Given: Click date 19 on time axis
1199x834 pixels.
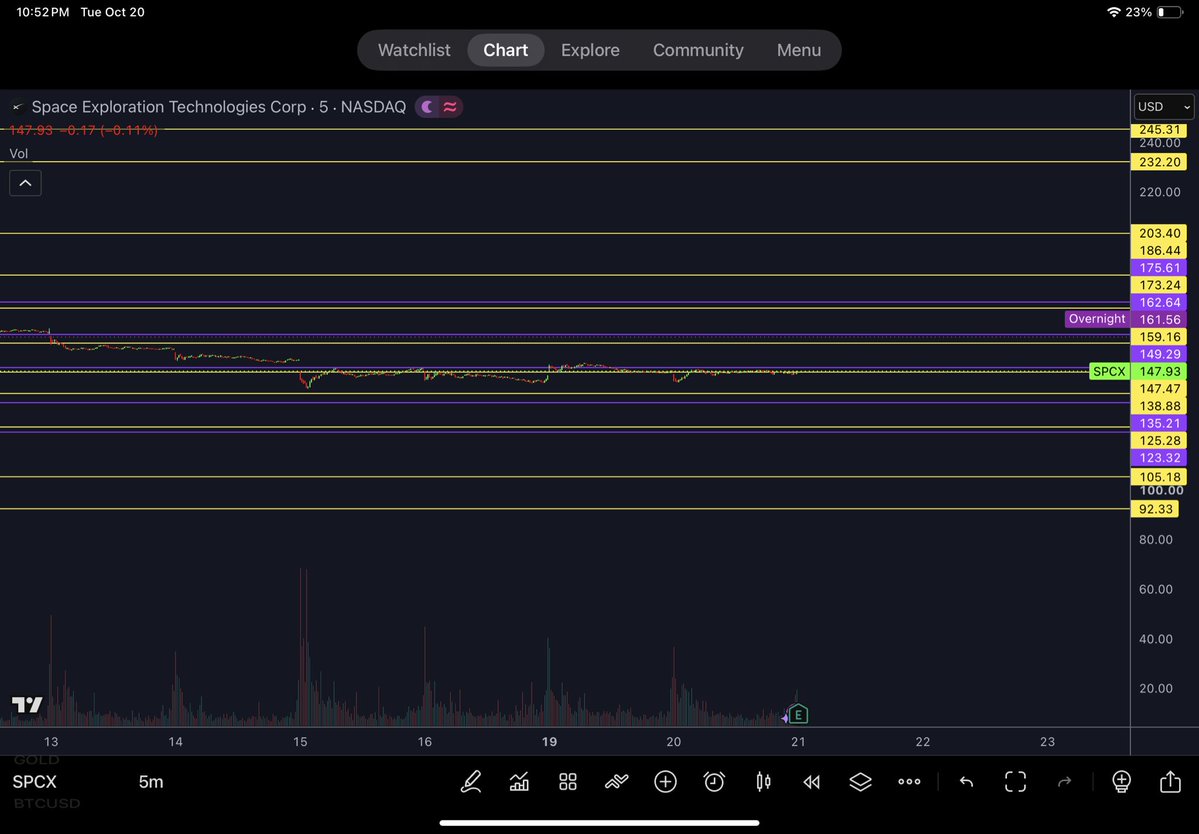Looking at the screenshot, I should pos(549,742).
